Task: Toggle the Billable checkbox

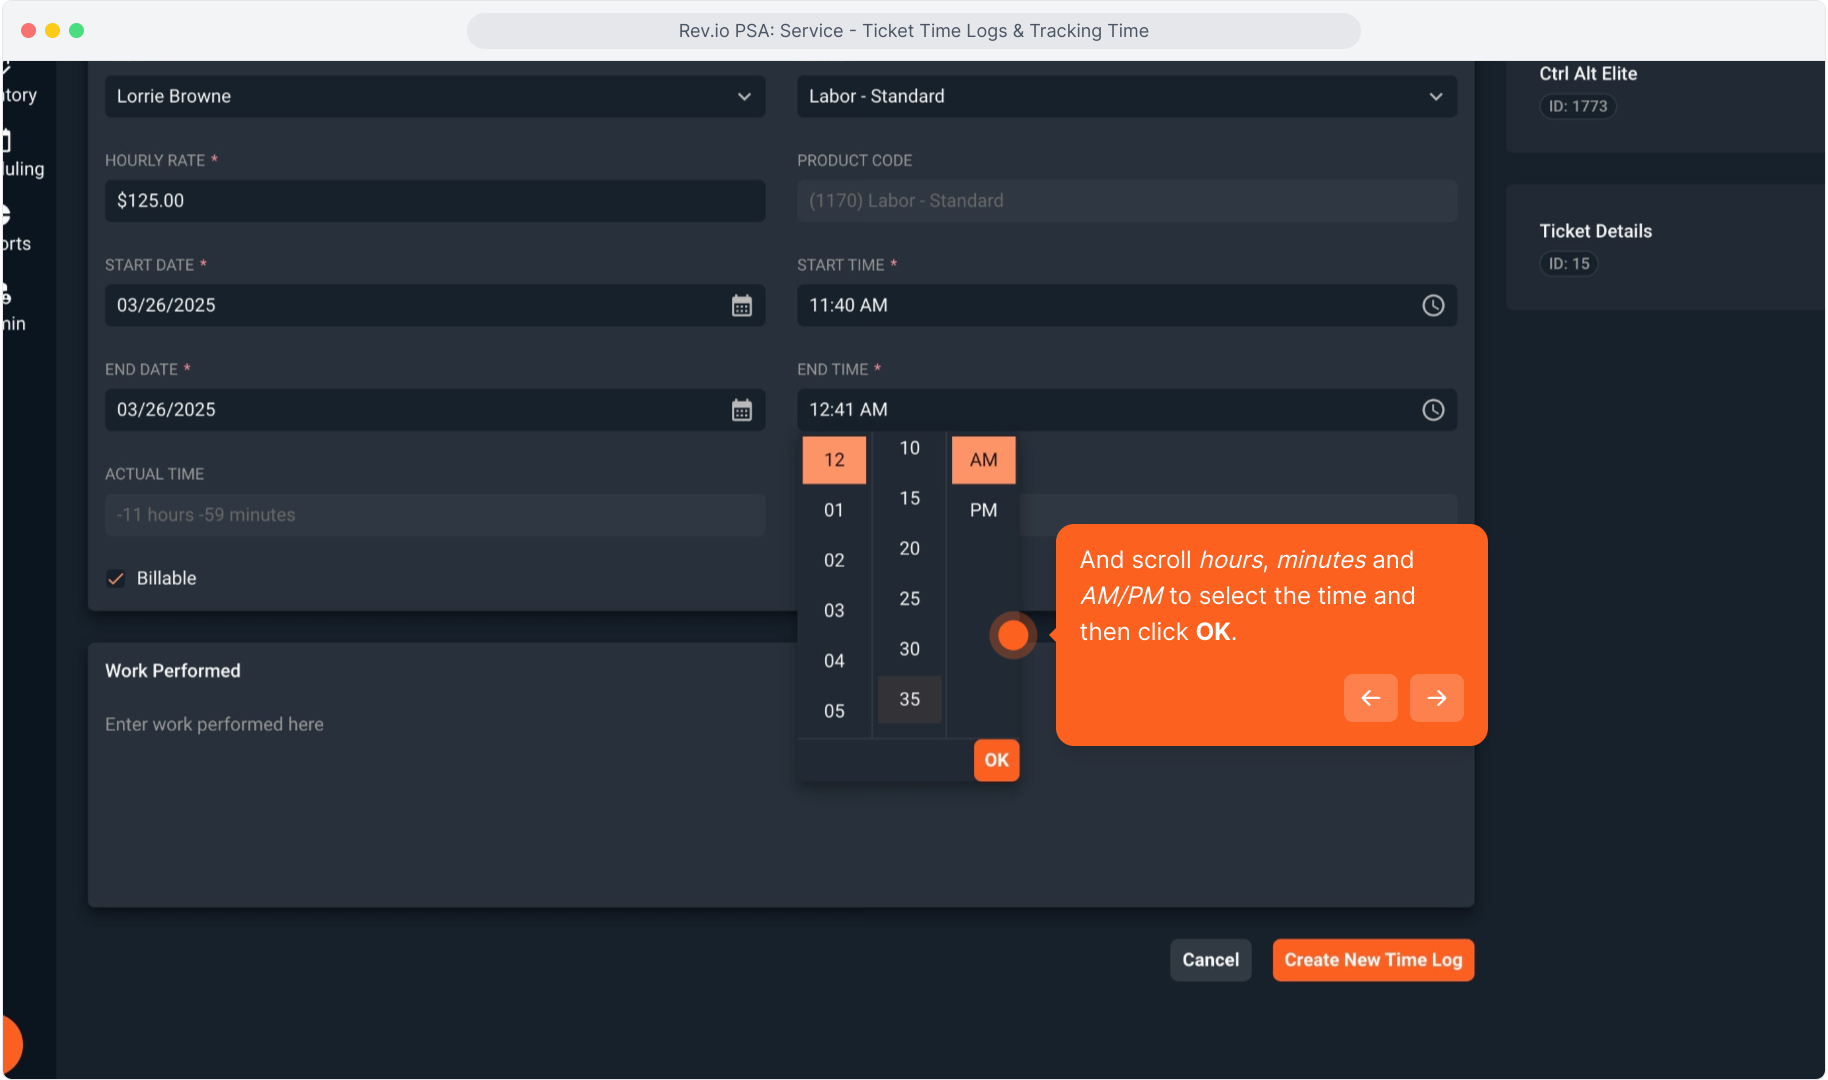Action: [x=116, y=579]
